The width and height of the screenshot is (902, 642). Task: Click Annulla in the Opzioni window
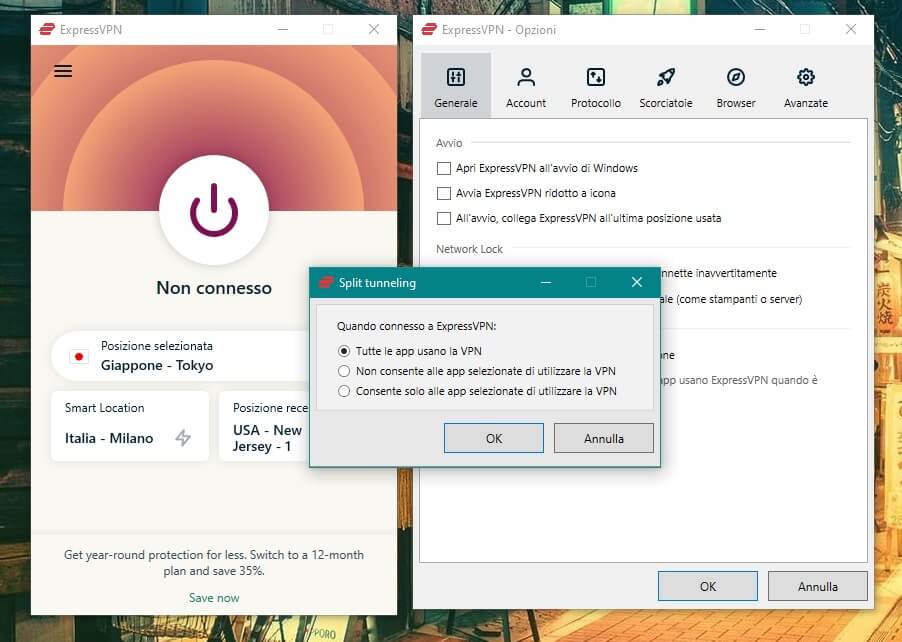tap(817, 586)
